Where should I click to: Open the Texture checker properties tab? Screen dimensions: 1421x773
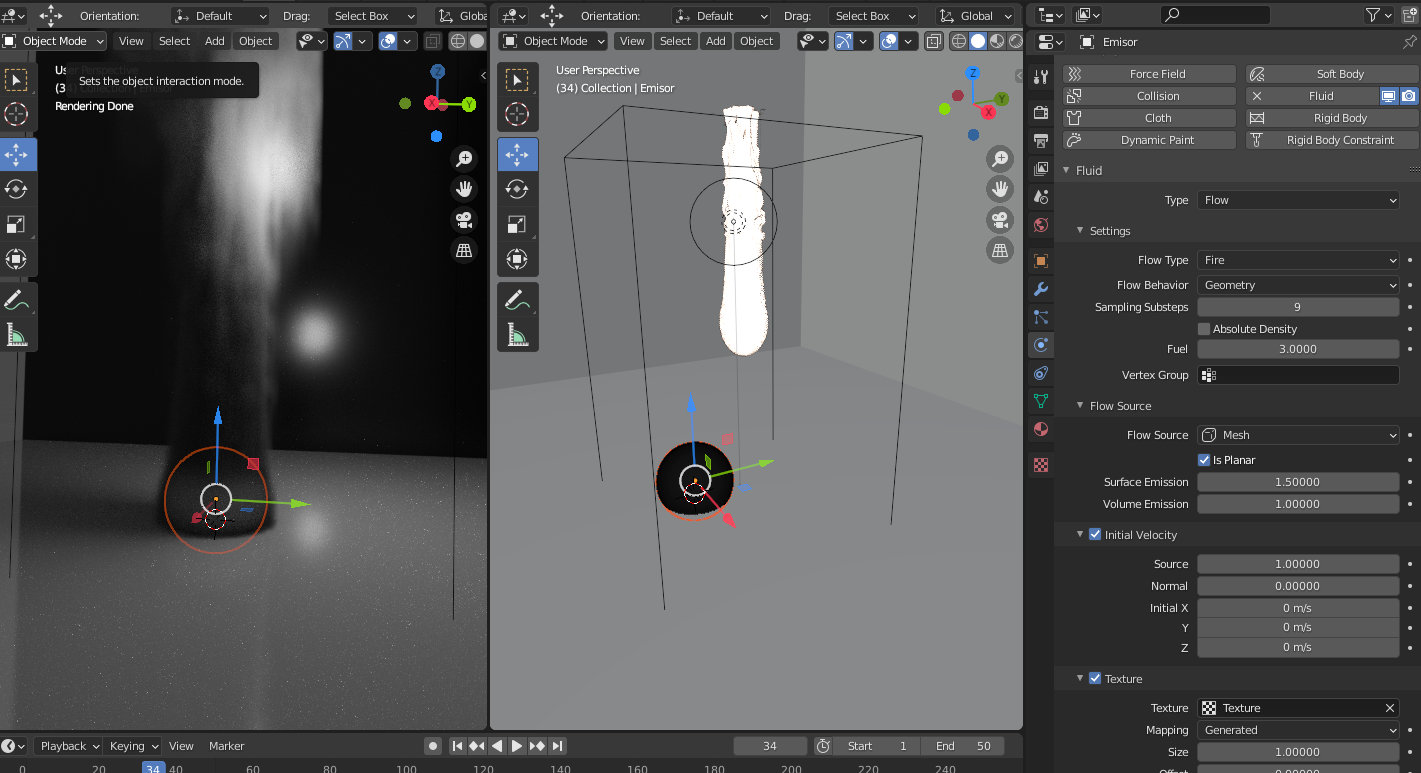tap(1041, 465)
